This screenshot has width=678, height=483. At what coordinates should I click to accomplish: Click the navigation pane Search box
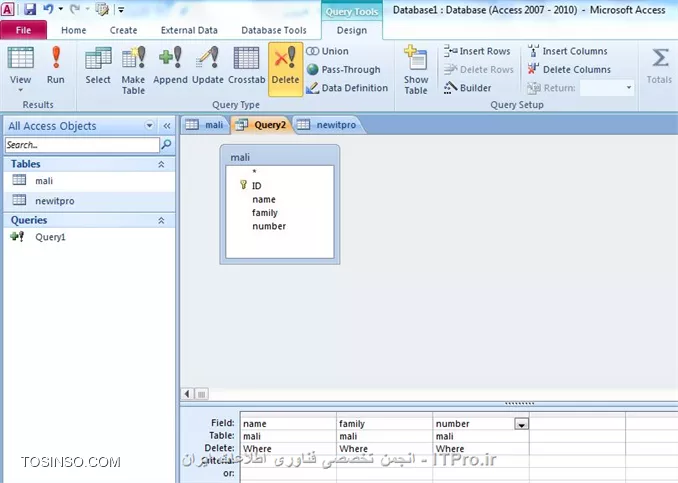(x=81, y=145)
